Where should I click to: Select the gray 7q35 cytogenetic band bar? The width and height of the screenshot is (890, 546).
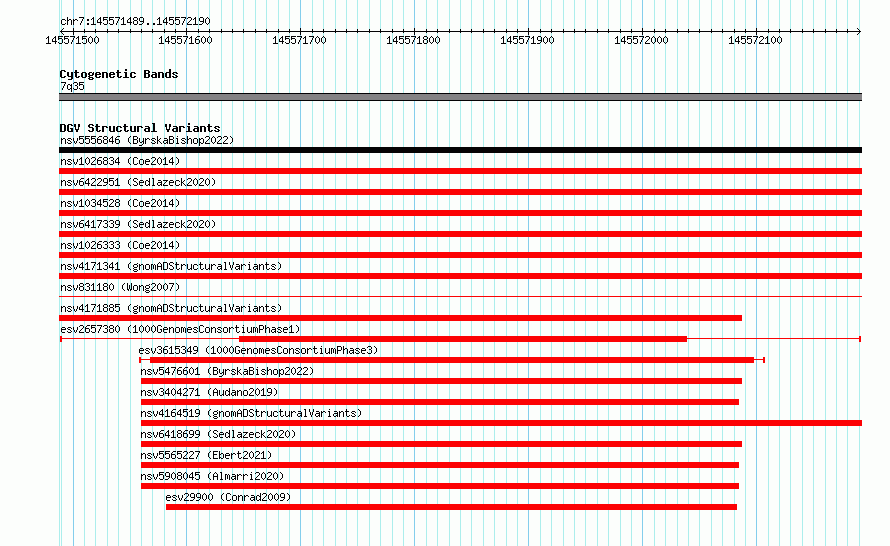(x=460, y=97)
